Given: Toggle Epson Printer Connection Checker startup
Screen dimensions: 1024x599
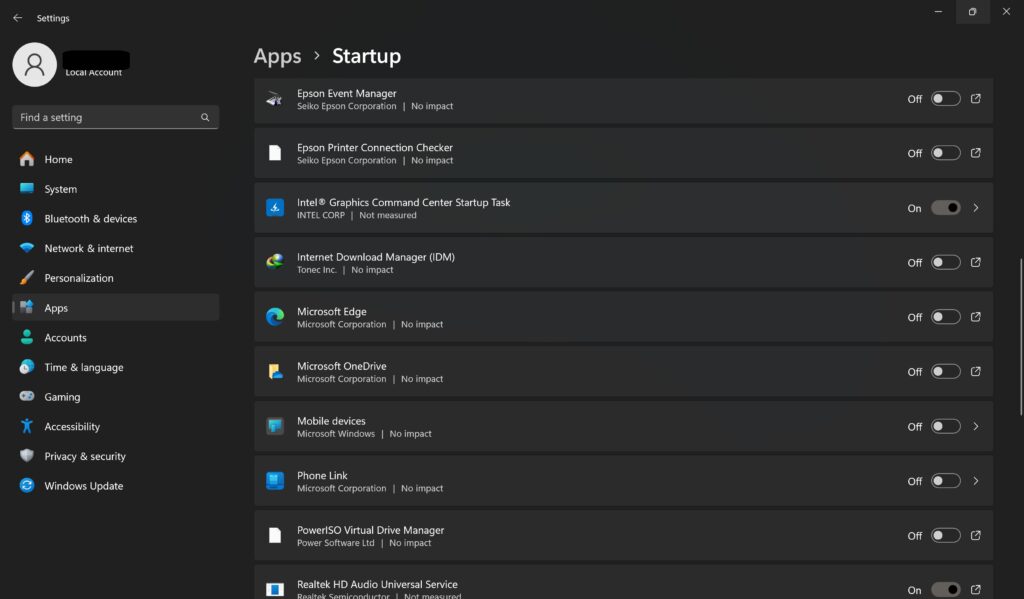Looking at the screenshot, I should point(945,153).
